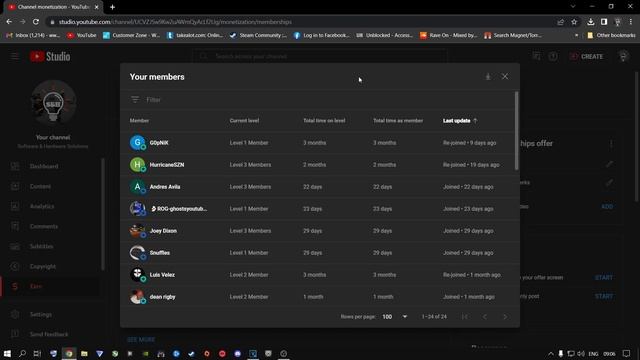Open the channel profile picture
This screenshot has width=640, height=360.
[x=53, y=102]
